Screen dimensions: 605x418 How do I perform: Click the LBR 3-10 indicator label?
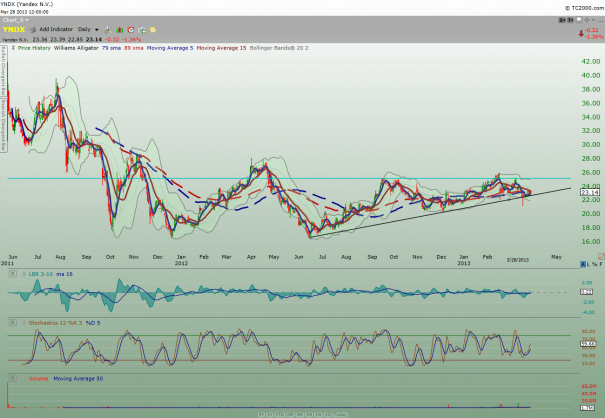tap(40, 274)
